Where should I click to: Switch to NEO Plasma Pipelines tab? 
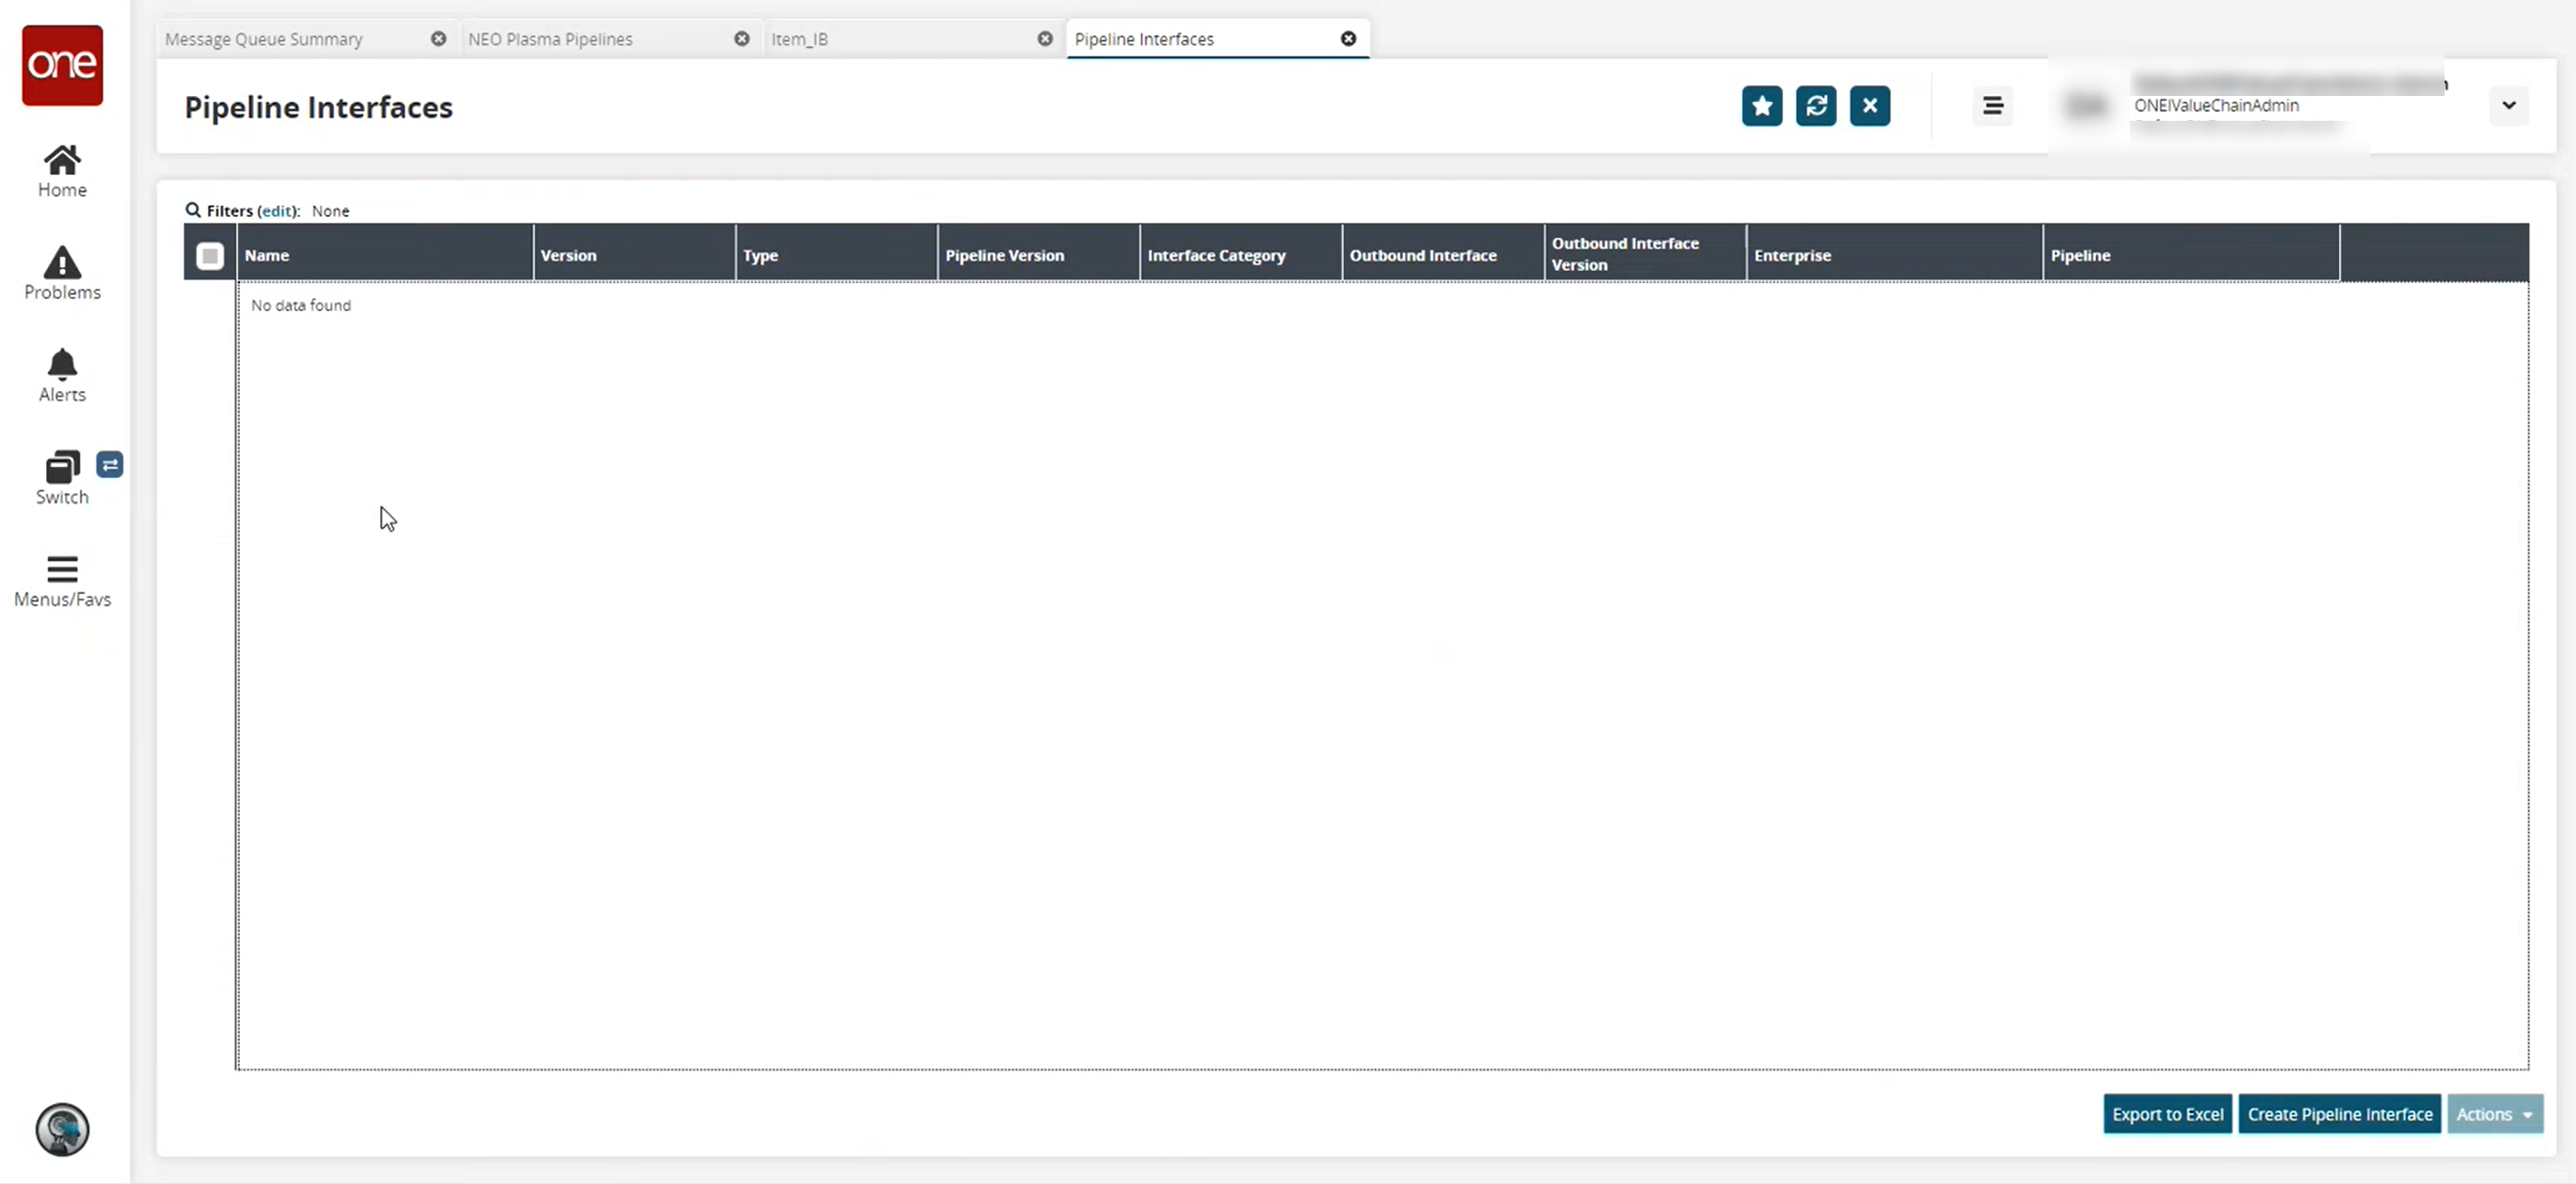point(550,39)
